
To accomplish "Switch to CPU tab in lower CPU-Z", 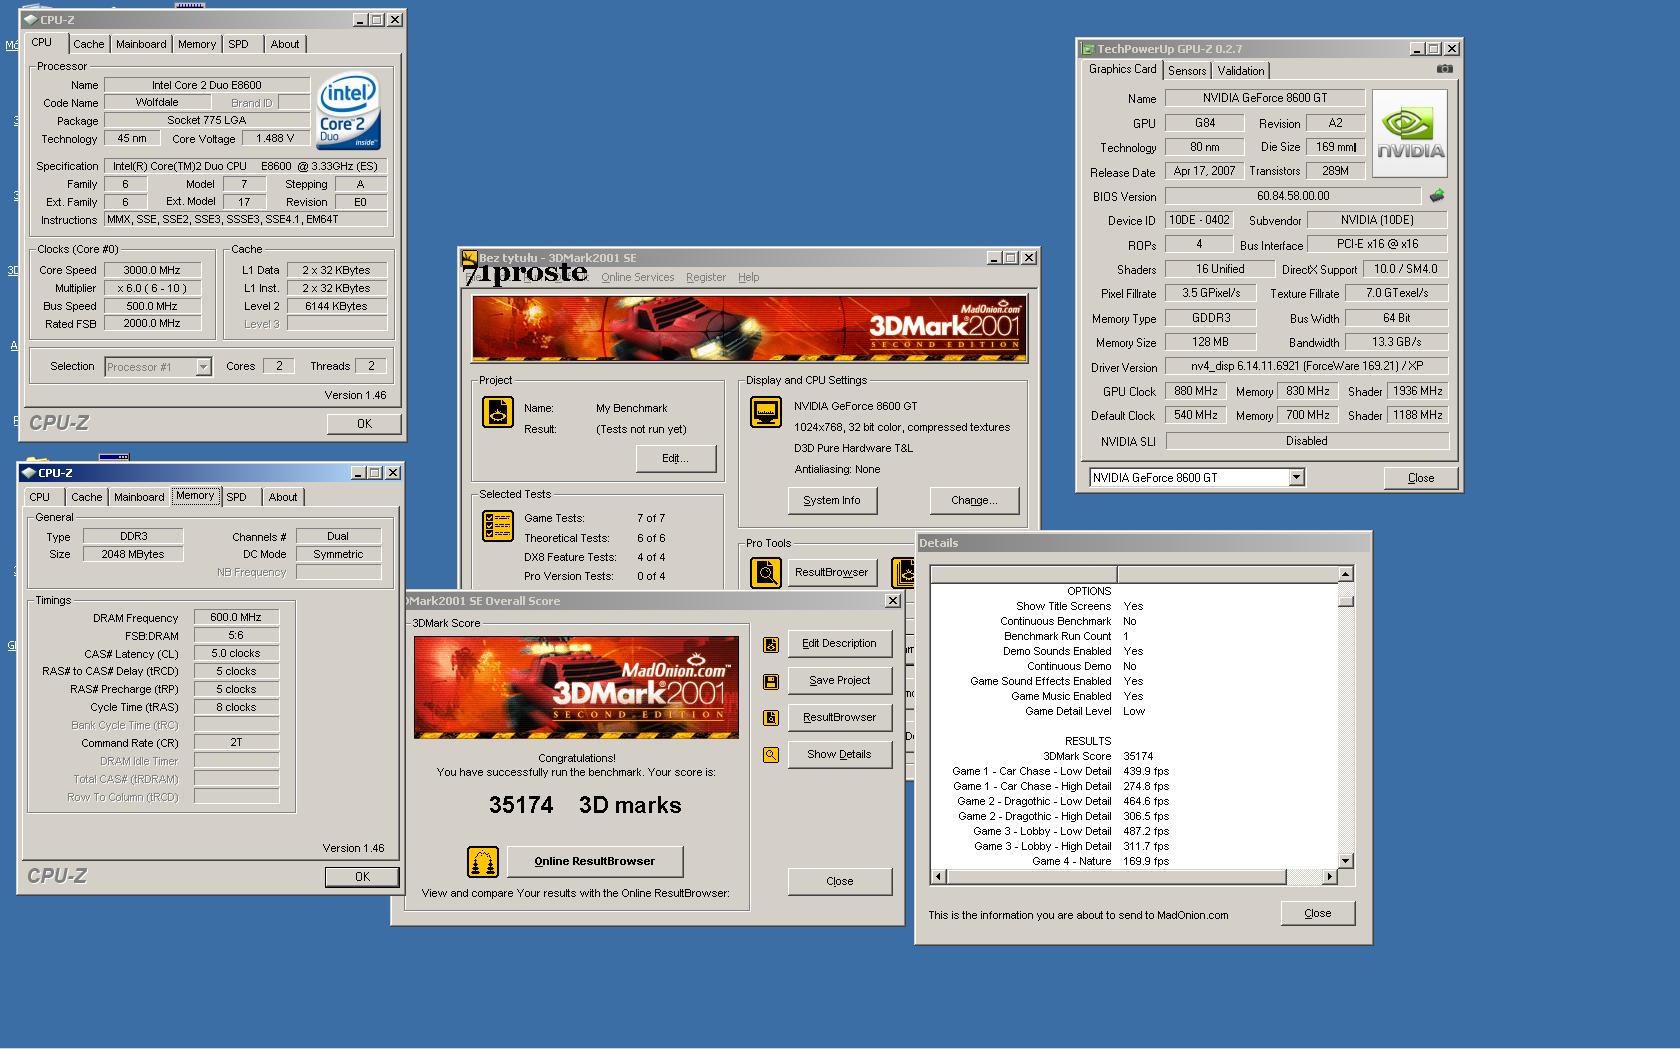I will [40, 497].
